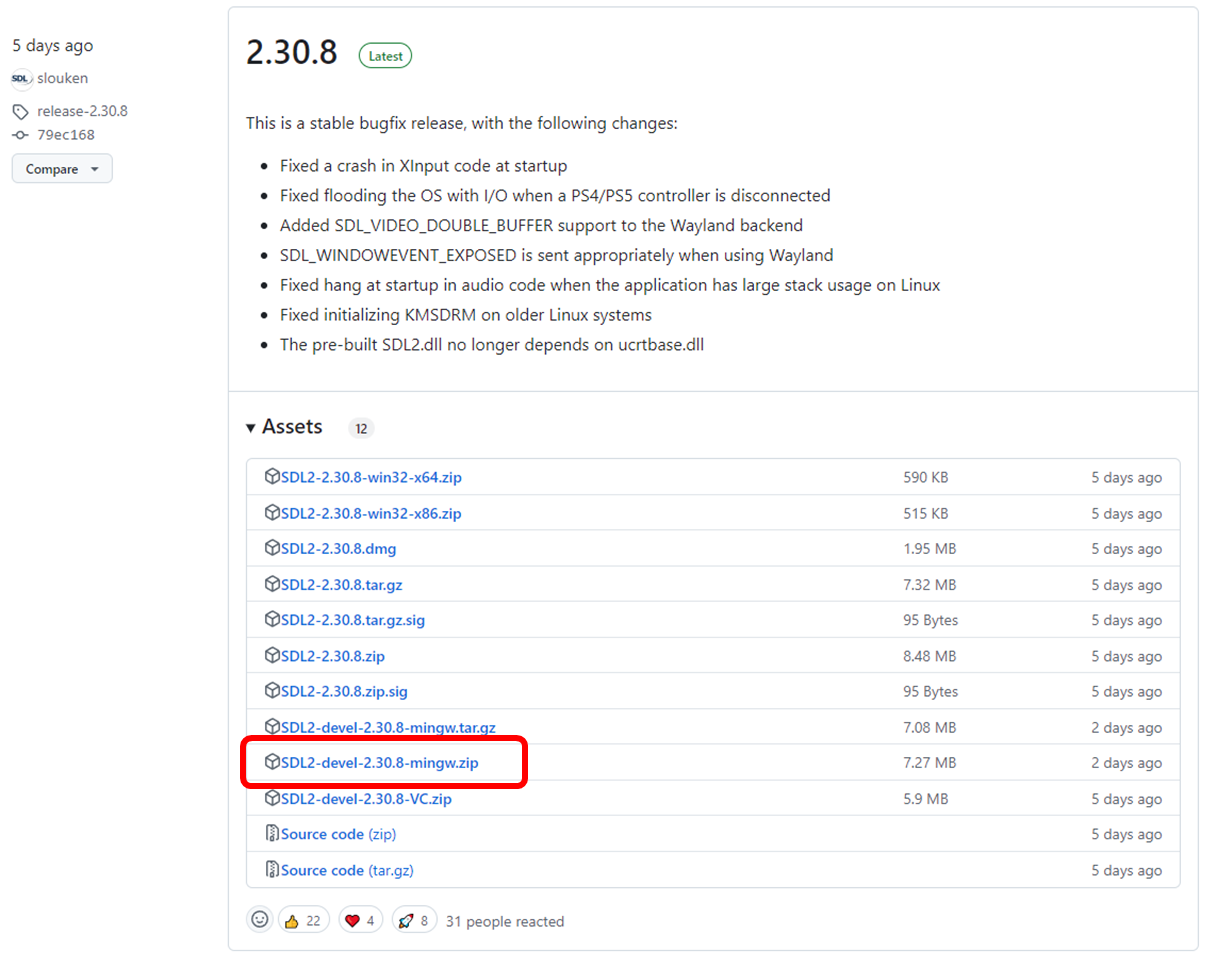
Task: Click the 515 KB file size
Action: pyautogui.click(x=925, y=514)
